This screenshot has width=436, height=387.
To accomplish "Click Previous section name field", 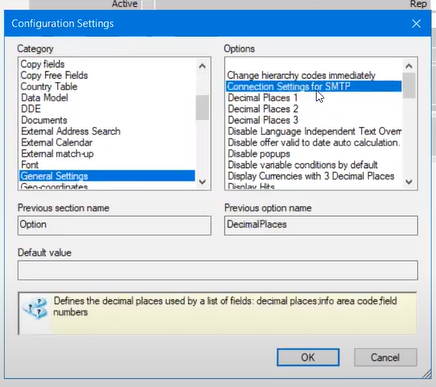I will pyautogui.click(x=114, y=225).
